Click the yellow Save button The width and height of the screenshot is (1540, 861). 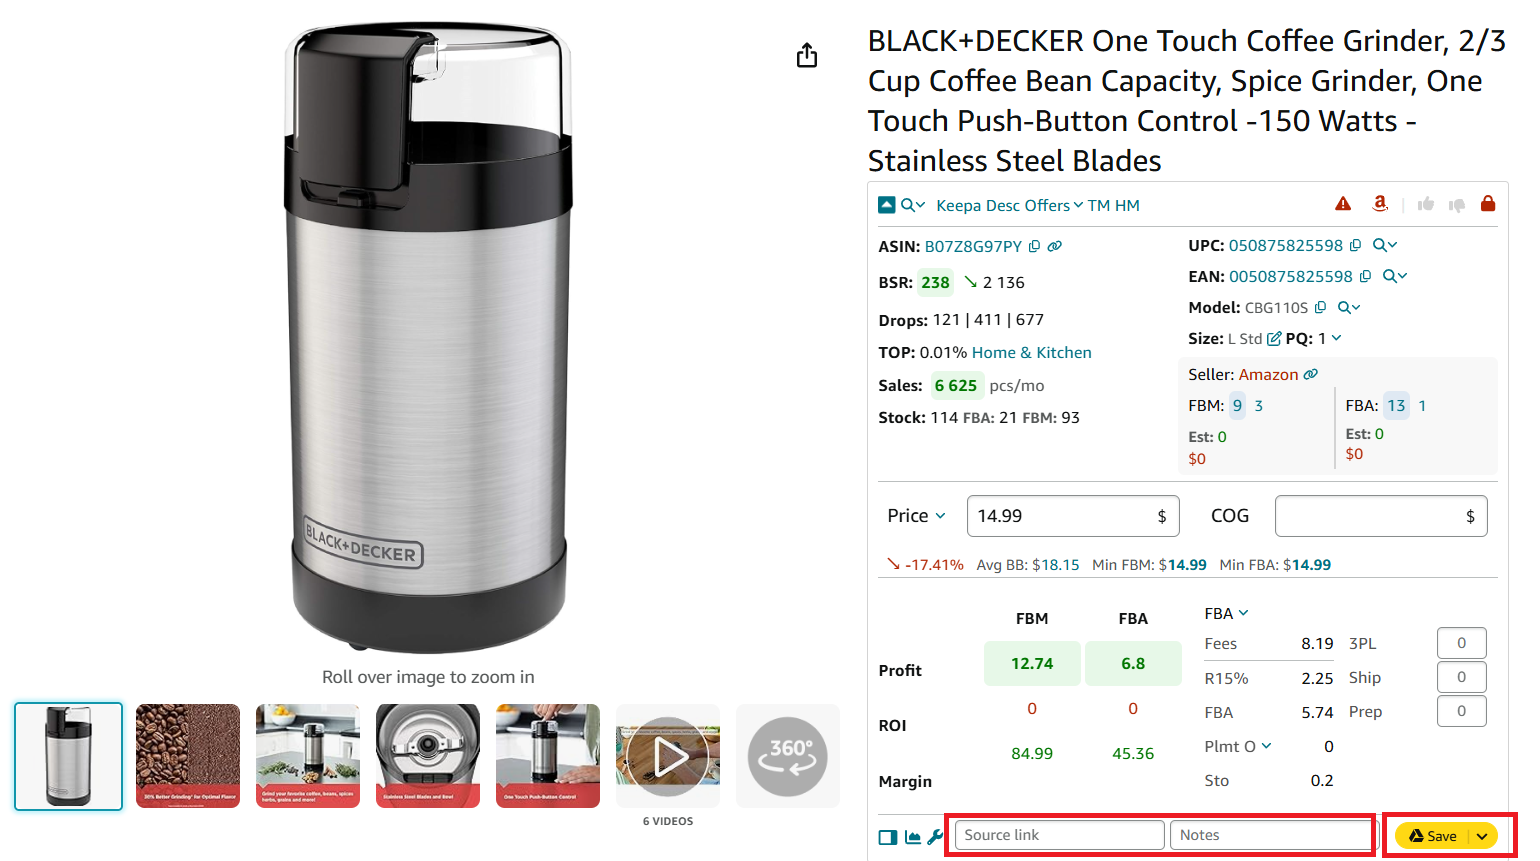click(1438, 836)
